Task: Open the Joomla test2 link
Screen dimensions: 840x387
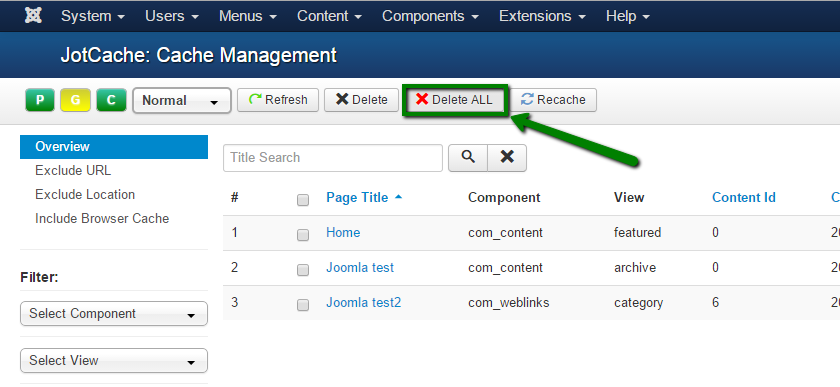Action: click(363, 303)
